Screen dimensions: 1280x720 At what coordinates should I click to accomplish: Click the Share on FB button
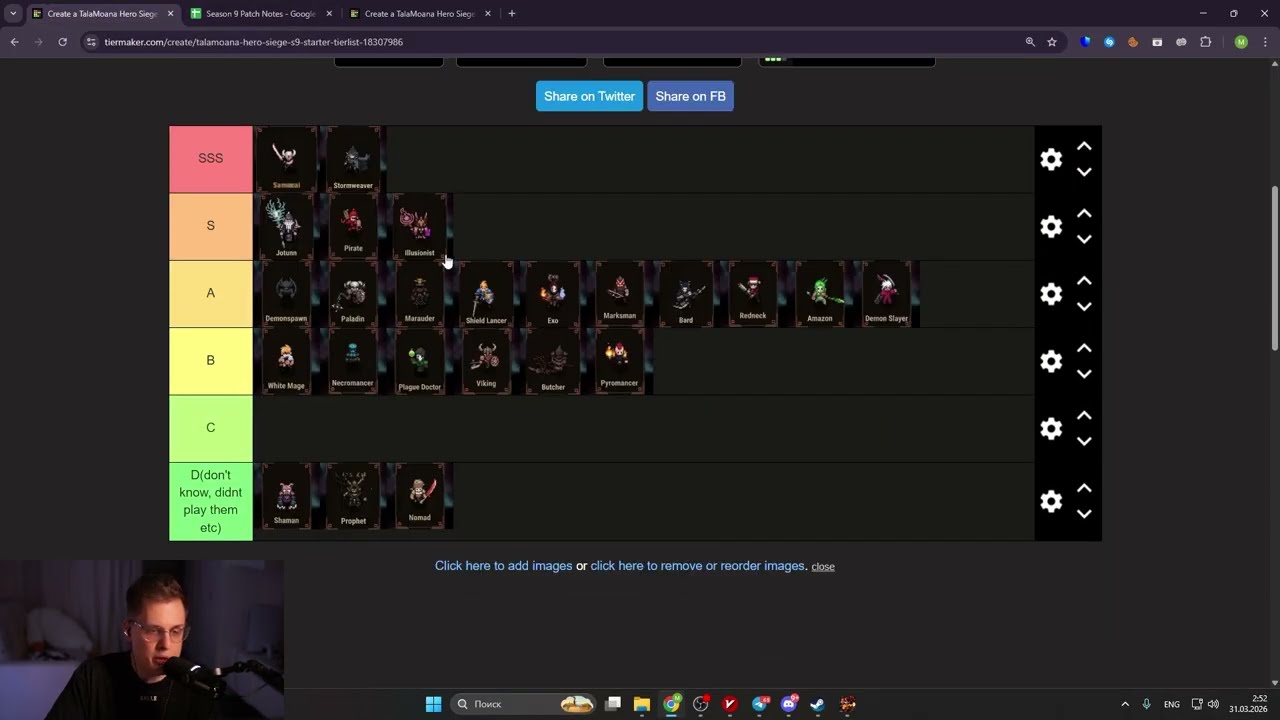690,96
